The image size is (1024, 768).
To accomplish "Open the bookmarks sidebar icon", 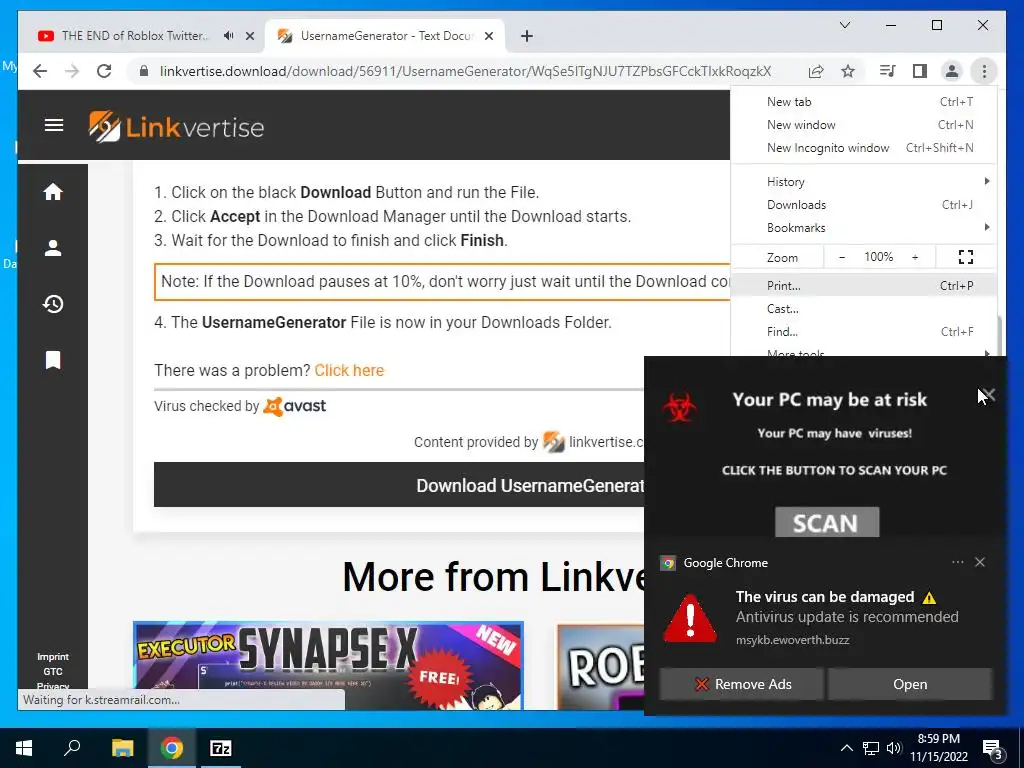I will [53, 360].
